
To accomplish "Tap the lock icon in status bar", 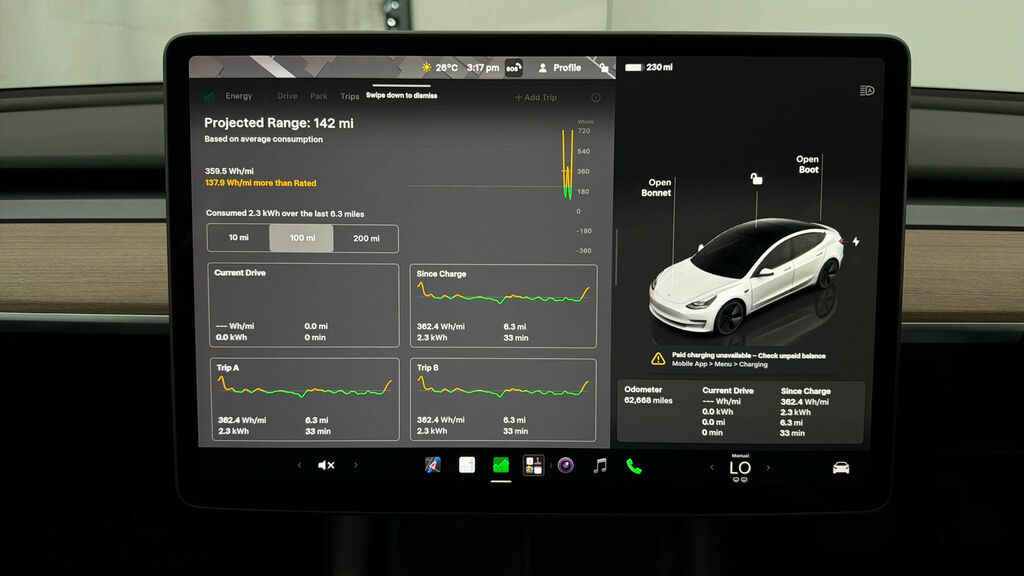I will pos(604,68).
